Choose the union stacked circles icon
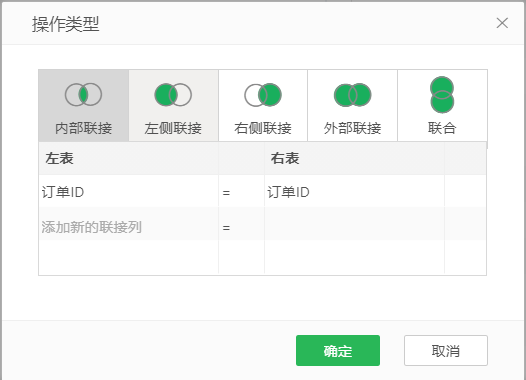526x380 pixels. pos(442,95)
